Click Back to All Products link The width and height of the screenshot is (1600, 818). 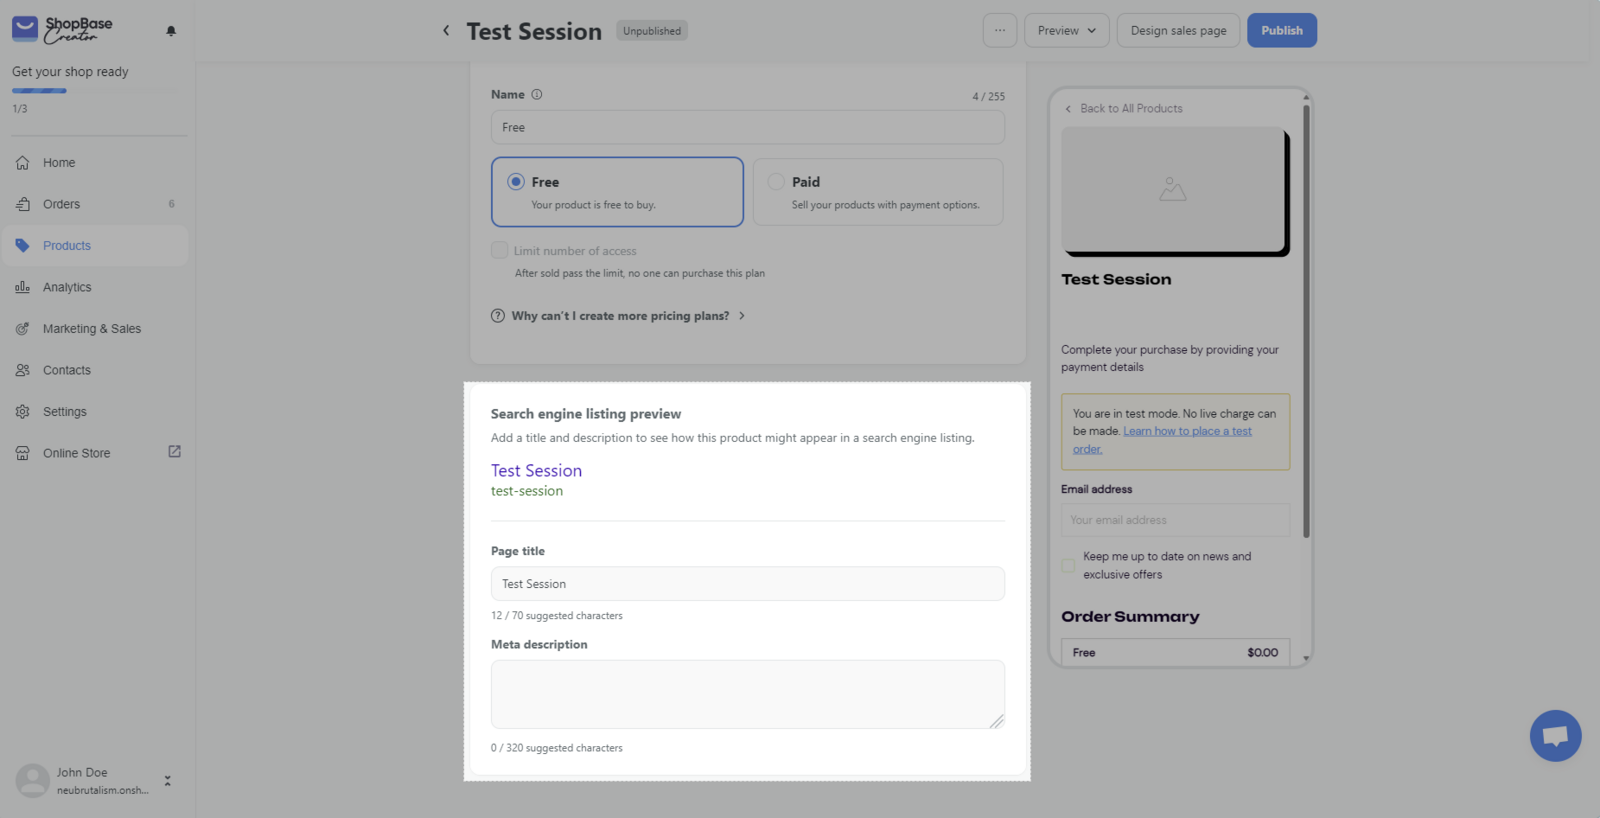1131,109
